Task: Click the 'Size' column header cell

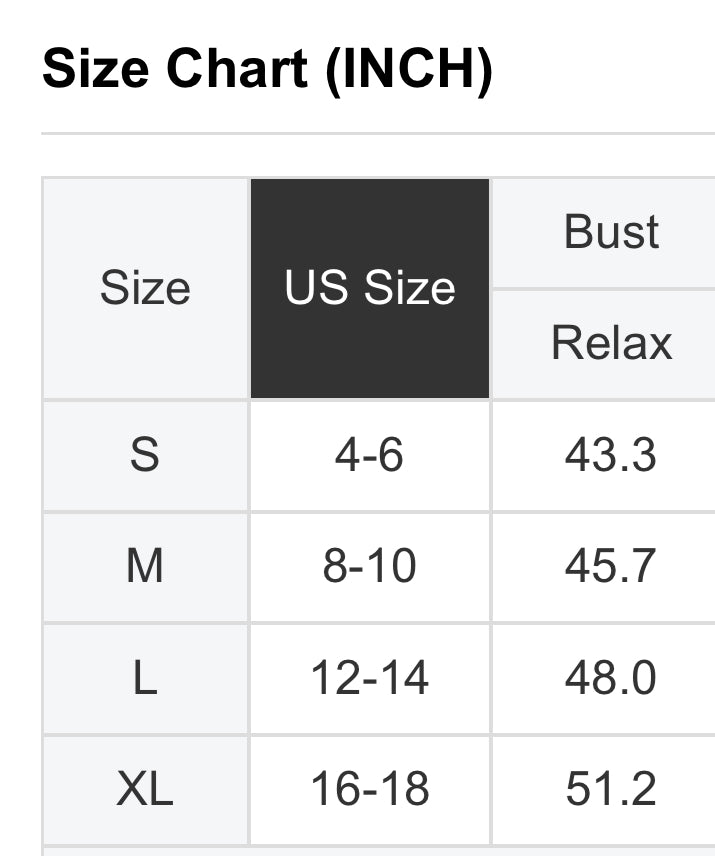Action: coord(145,289)
